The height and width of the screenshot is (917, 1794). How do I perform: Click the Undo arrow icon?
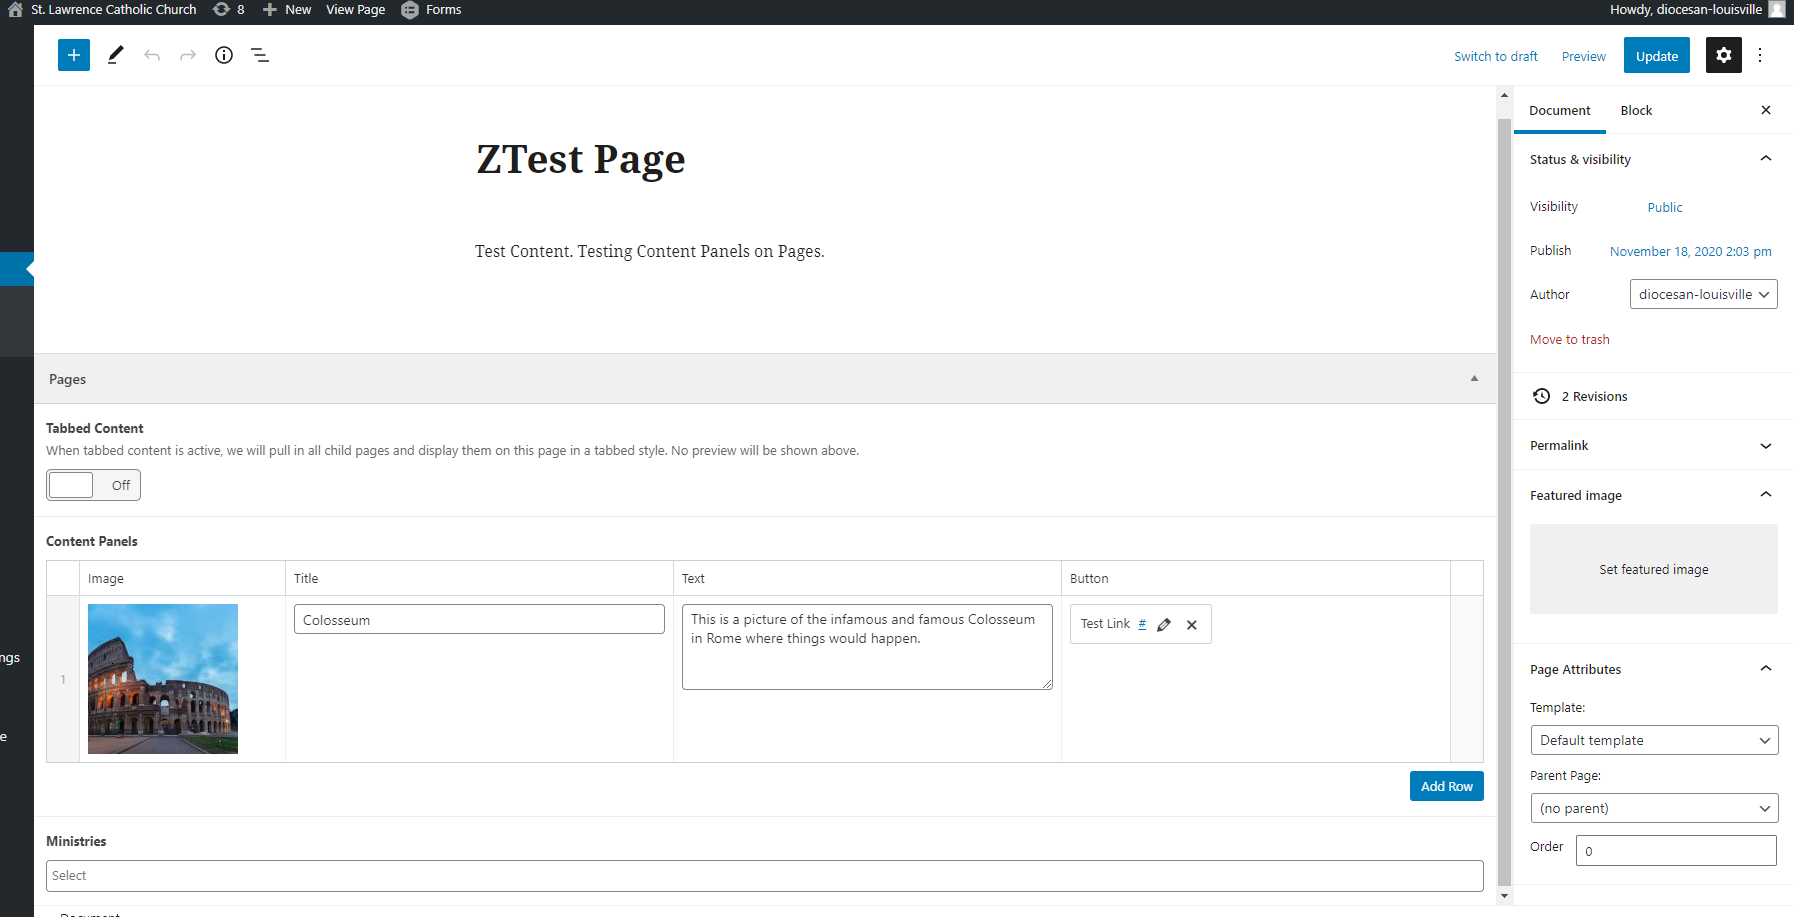click(x=152, y=55)
